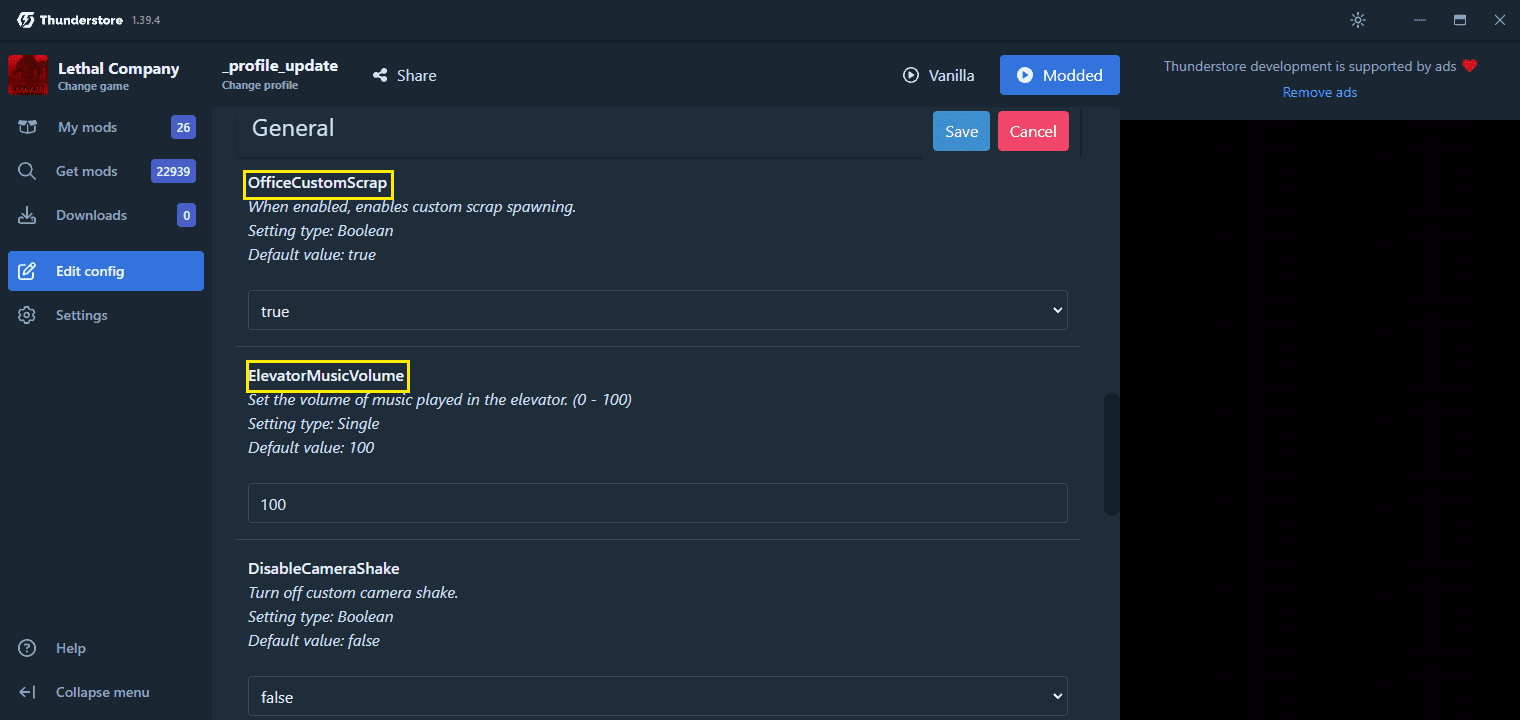This screenshot has width=1520, height=720.
Task: Click the 'Thunderstore development is supported by ads' text
Action: (1310, 66)
